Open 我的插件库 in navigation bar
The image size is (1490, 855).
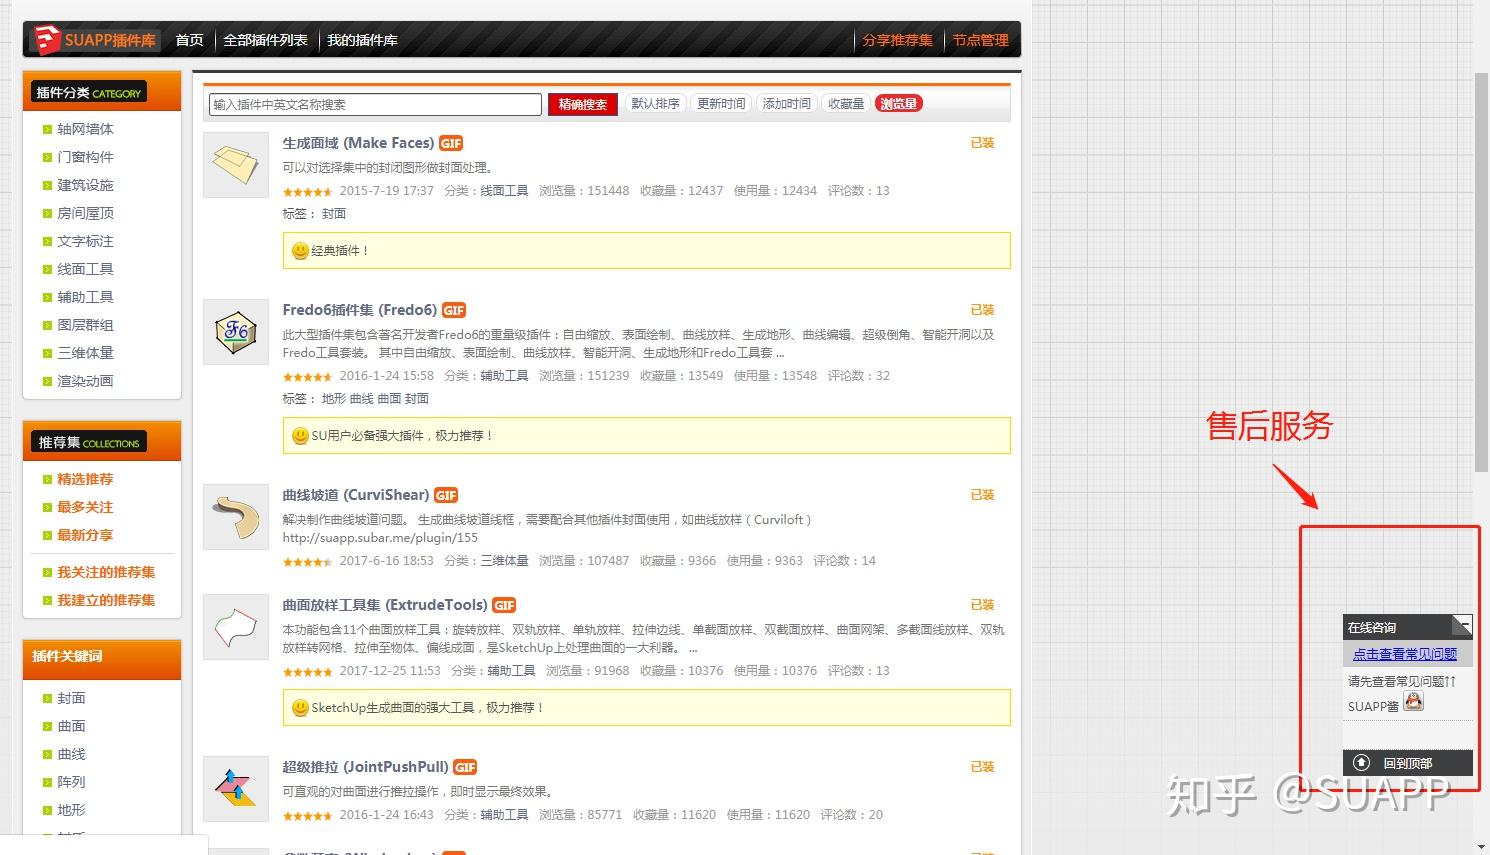click(x=362, y=40)
